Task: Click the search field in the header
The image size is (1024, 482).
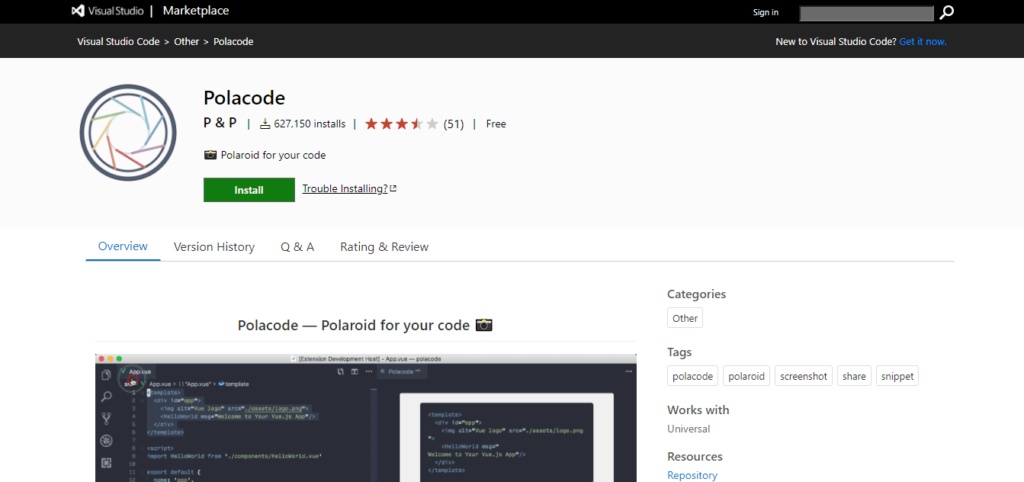Action: click(866, 12)
